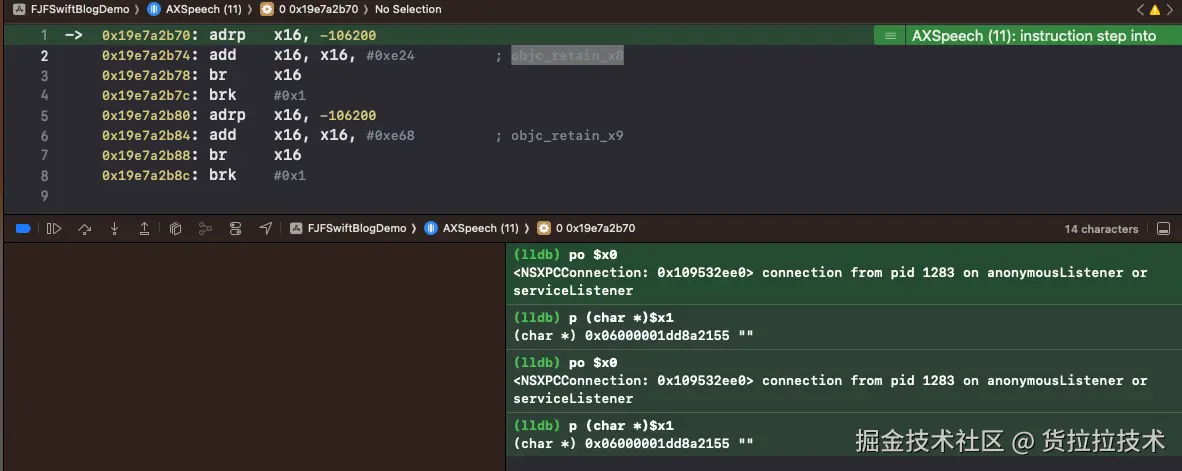Go to the previous issue chevron
The height and width of the screenshot is (471, 1182).
point(1141,9)
